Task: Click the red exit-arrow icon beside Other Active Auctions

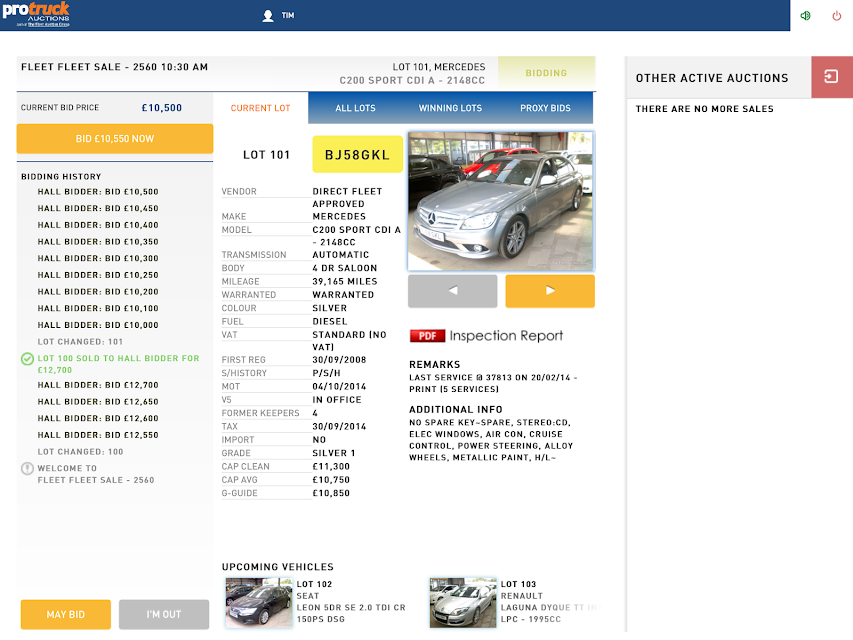Action: coord(832,77)
